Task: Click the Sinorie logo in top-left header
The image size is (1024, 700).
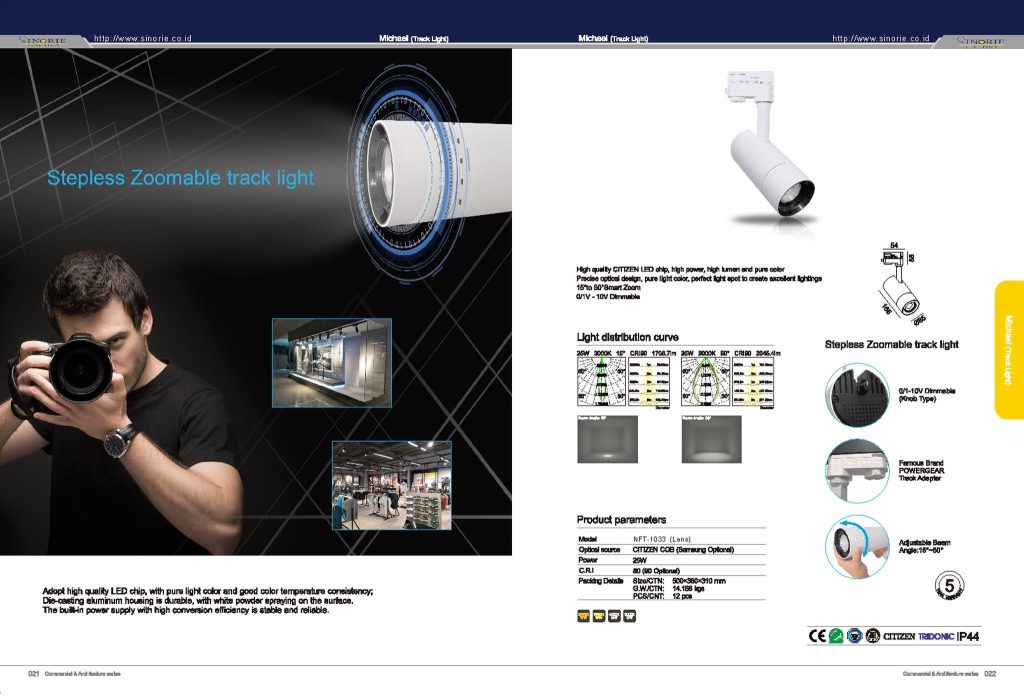Action: [x=43, y=41]
